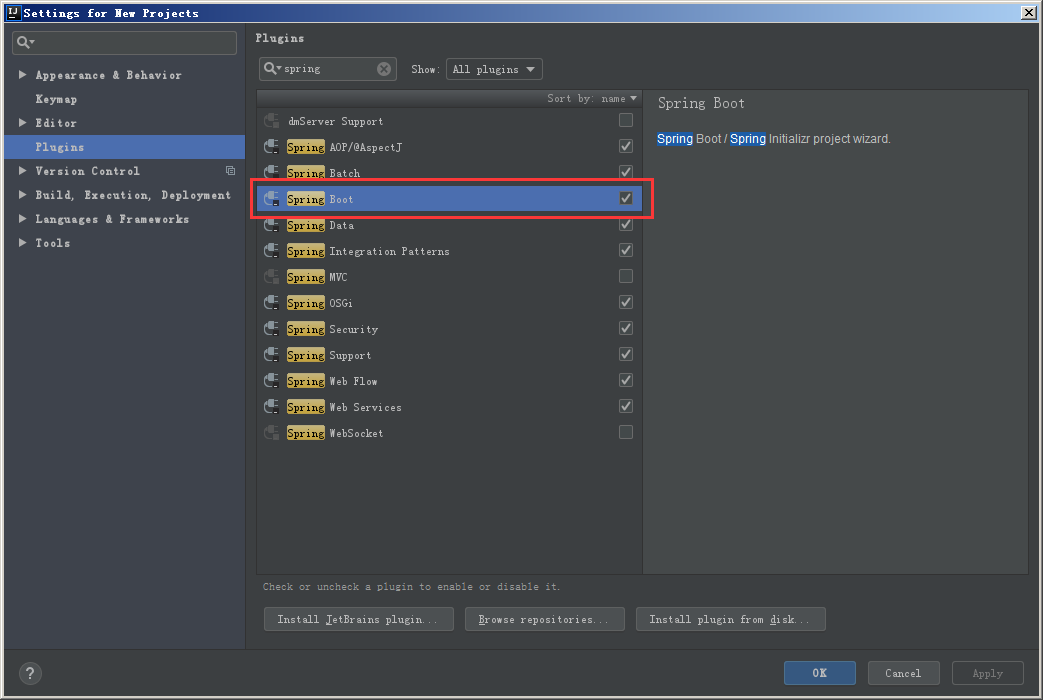Click the 'Spring Boot' title in details pane
1043x700 pixels.
[701, 103]
